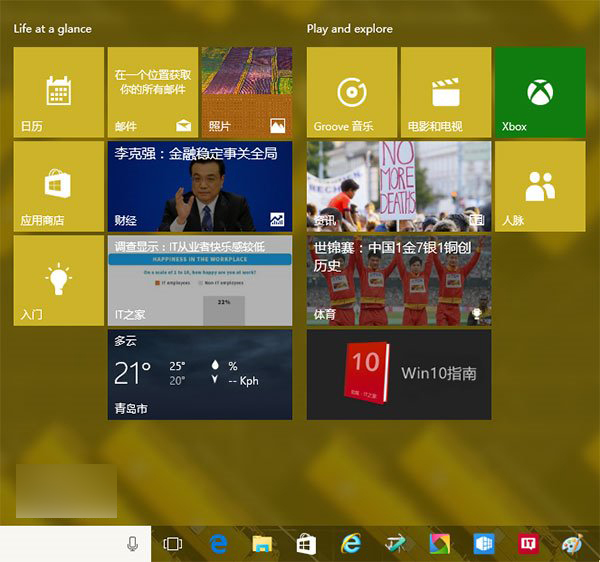This screenshot has height=562, width=600.
Task: Click the microphone icon in search box
Action: click(x=132, y=543)
